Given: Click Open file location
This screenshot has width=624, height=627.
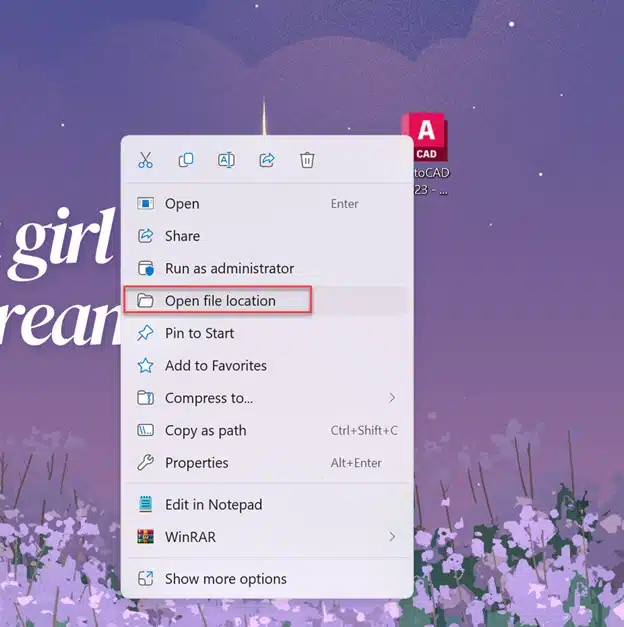Looking at the screenshot, I should (220, 301).
